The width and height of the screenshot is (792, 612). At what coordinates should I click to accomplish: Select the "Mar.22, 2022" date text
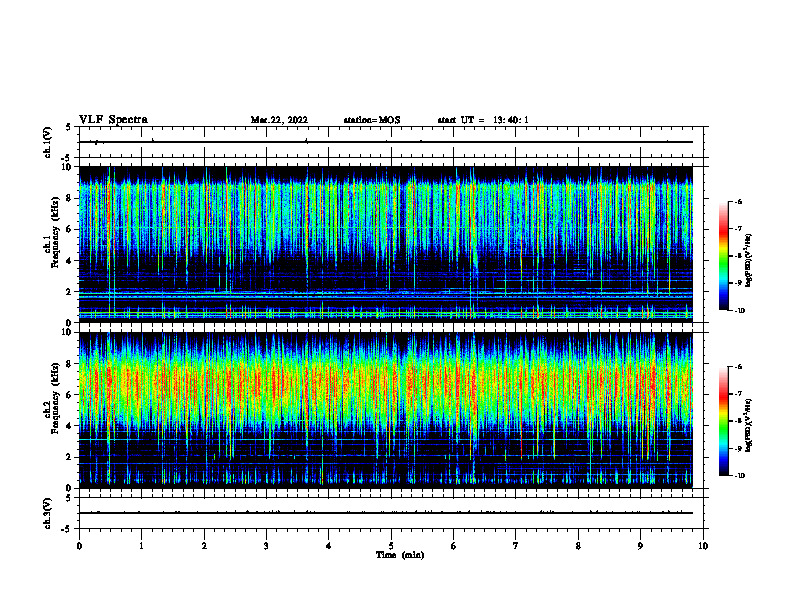click(279, 120)
